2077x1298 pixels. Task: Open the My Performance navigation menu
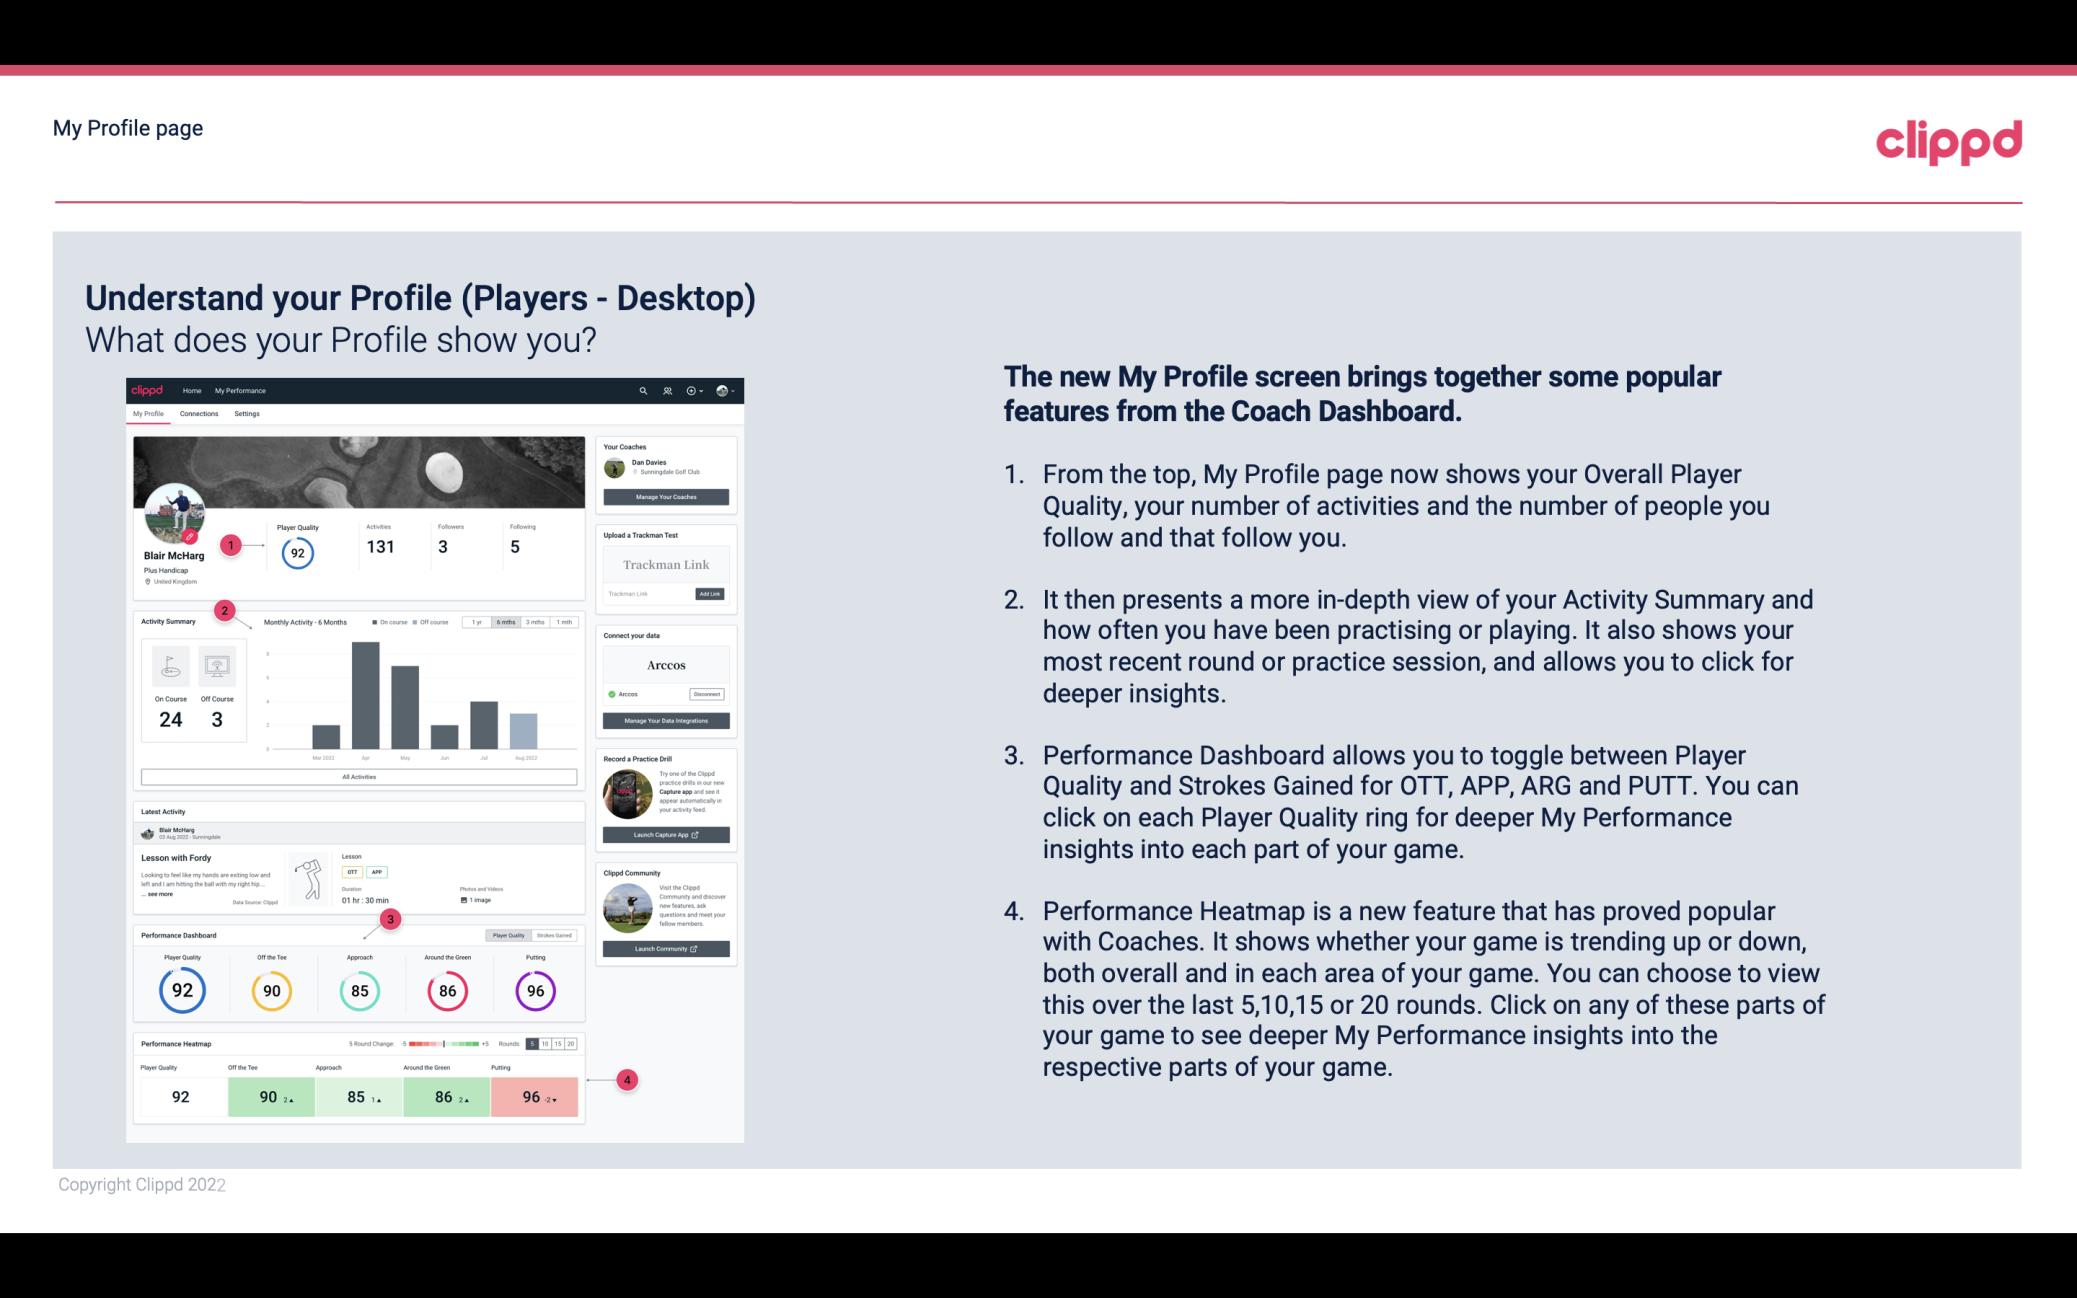click(x=238, y=390)
